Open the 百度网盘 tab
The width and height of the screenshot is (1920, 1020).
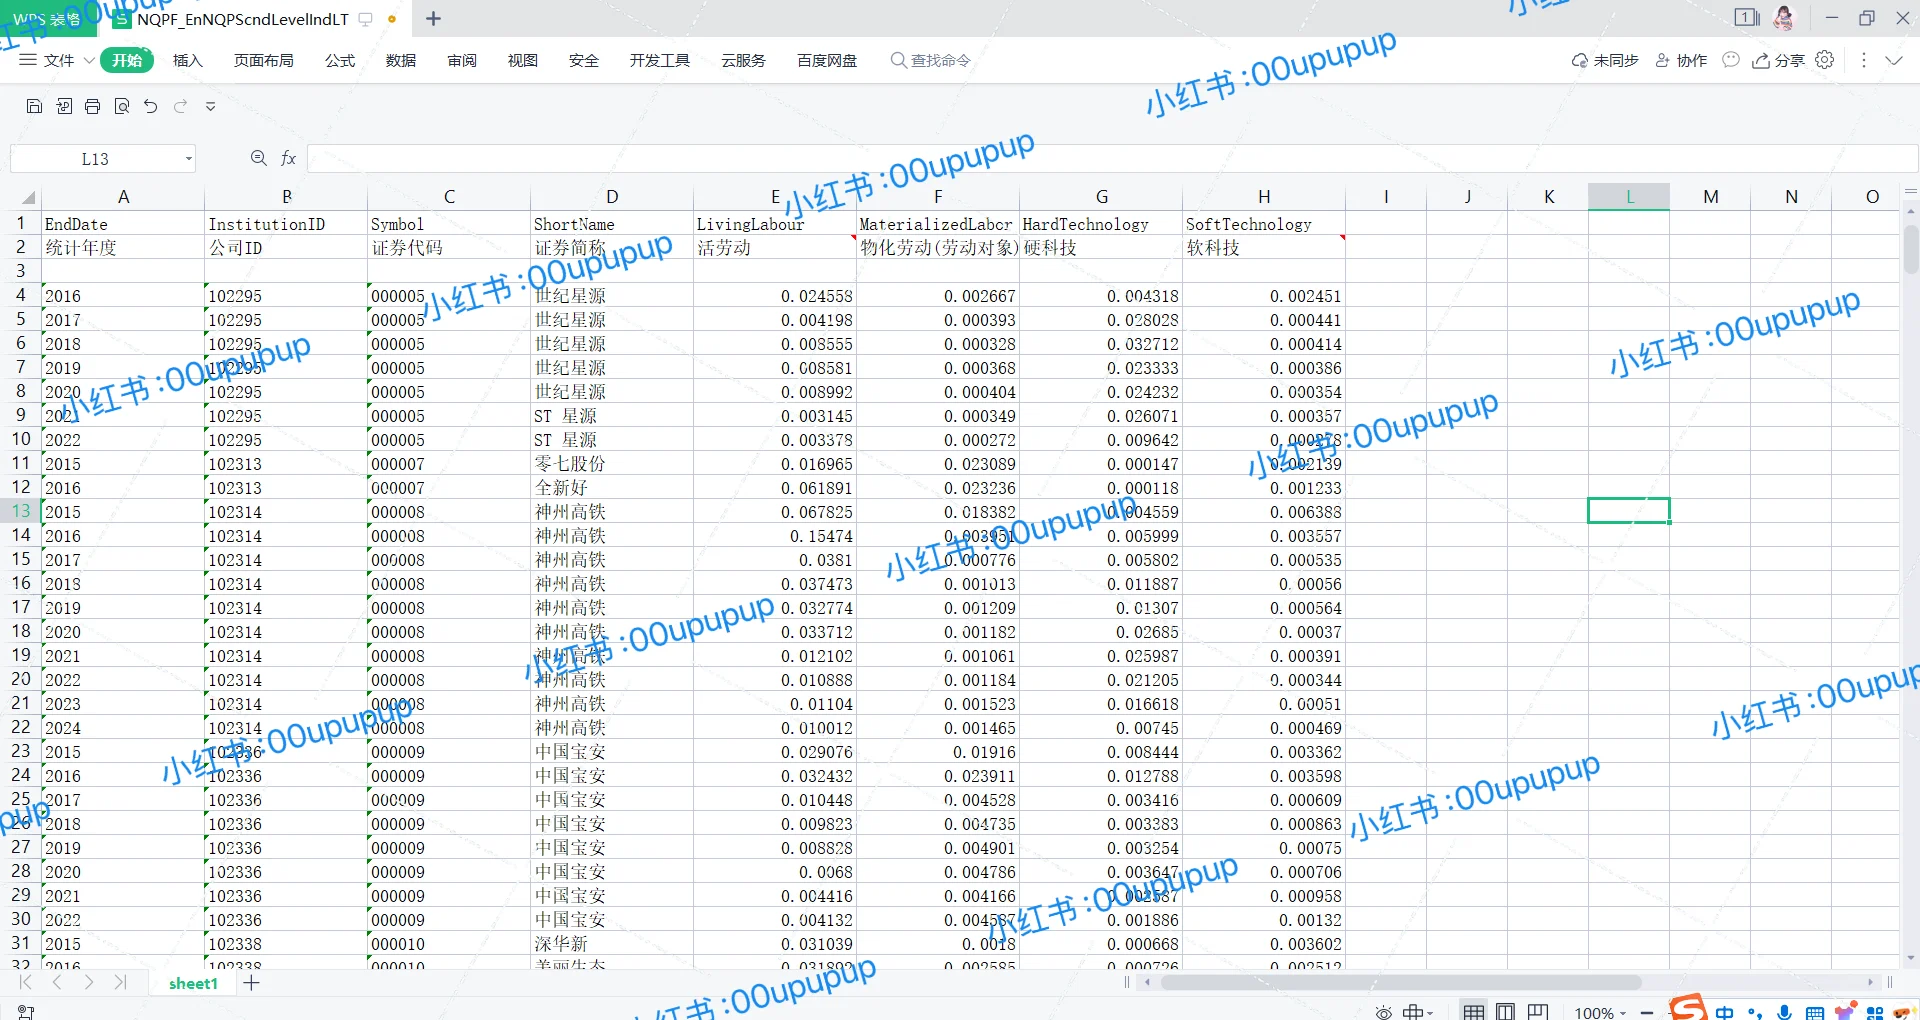827,60
